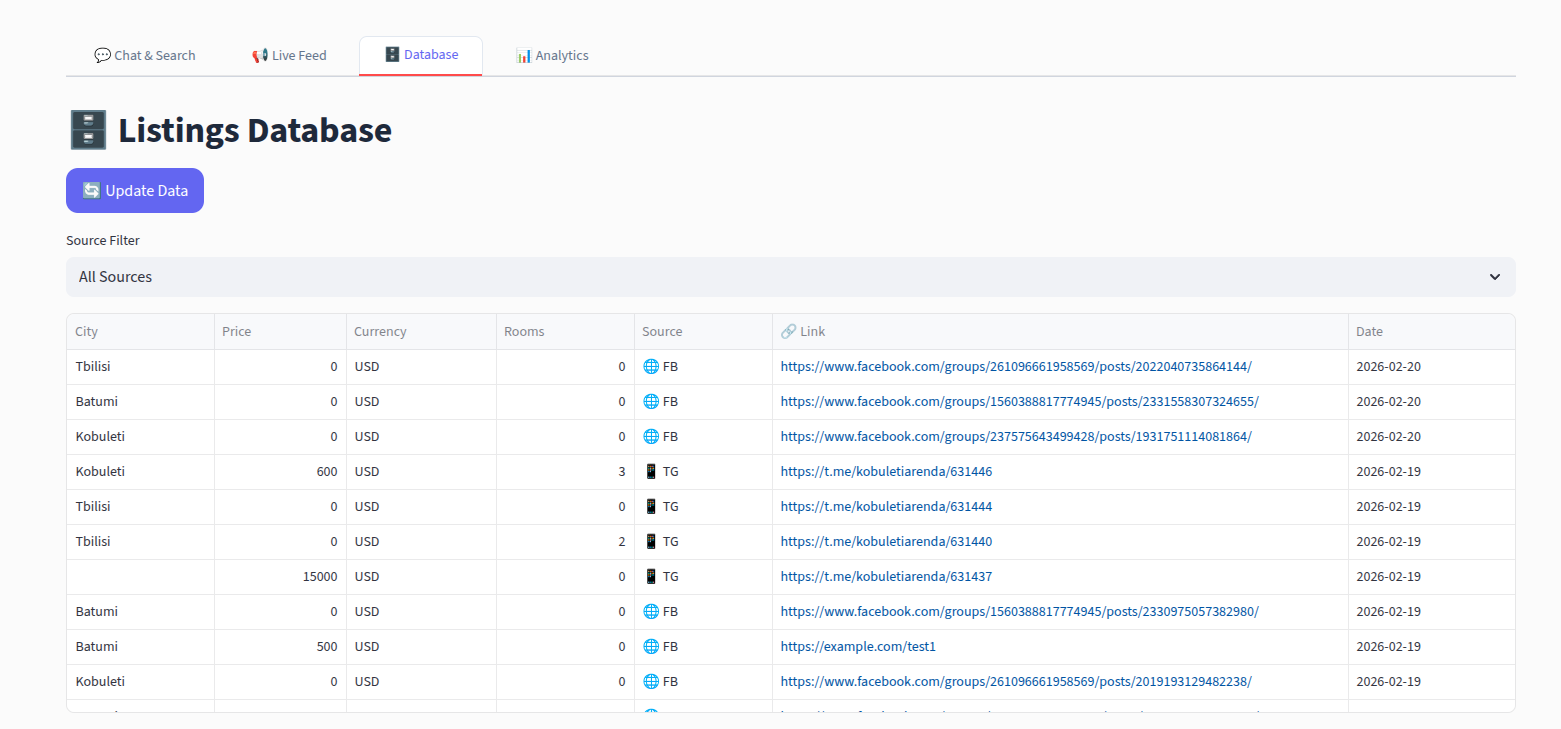The height and width of the screenshot is (729, 1561).
Task: Select the Database tab
Action: pos(421,55)
